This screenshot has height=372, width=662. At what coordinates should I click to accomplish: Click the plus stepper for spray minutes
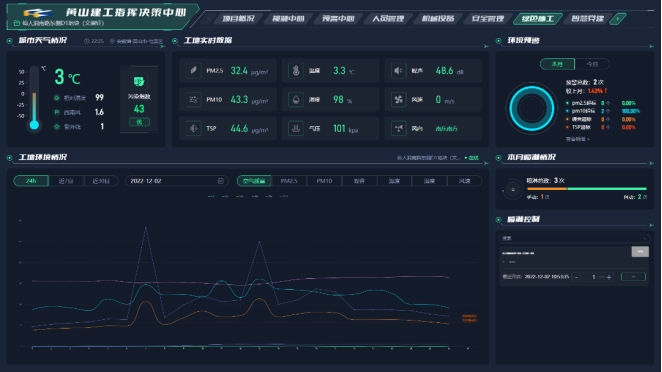[609, 277]
